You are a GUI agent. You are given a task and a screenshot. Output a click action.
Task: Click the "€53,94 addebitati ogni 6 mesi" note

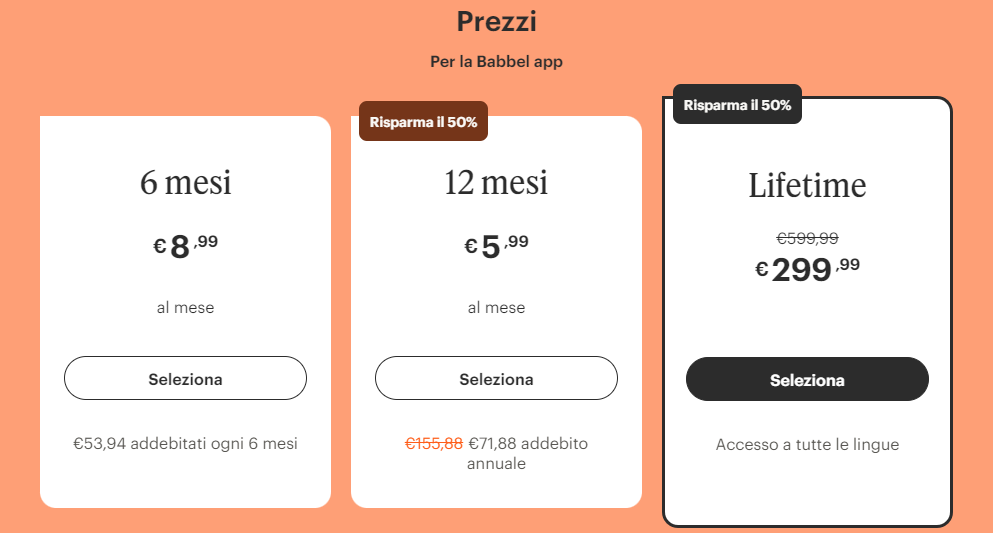click(x=185, y=443)
